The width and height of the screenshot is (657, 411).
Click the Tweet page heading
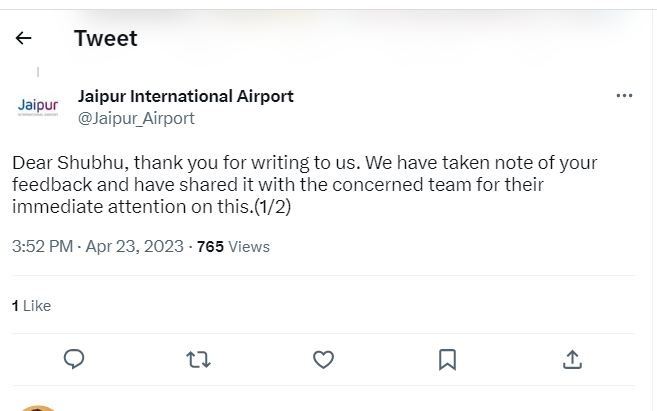[x=105, y=38]
